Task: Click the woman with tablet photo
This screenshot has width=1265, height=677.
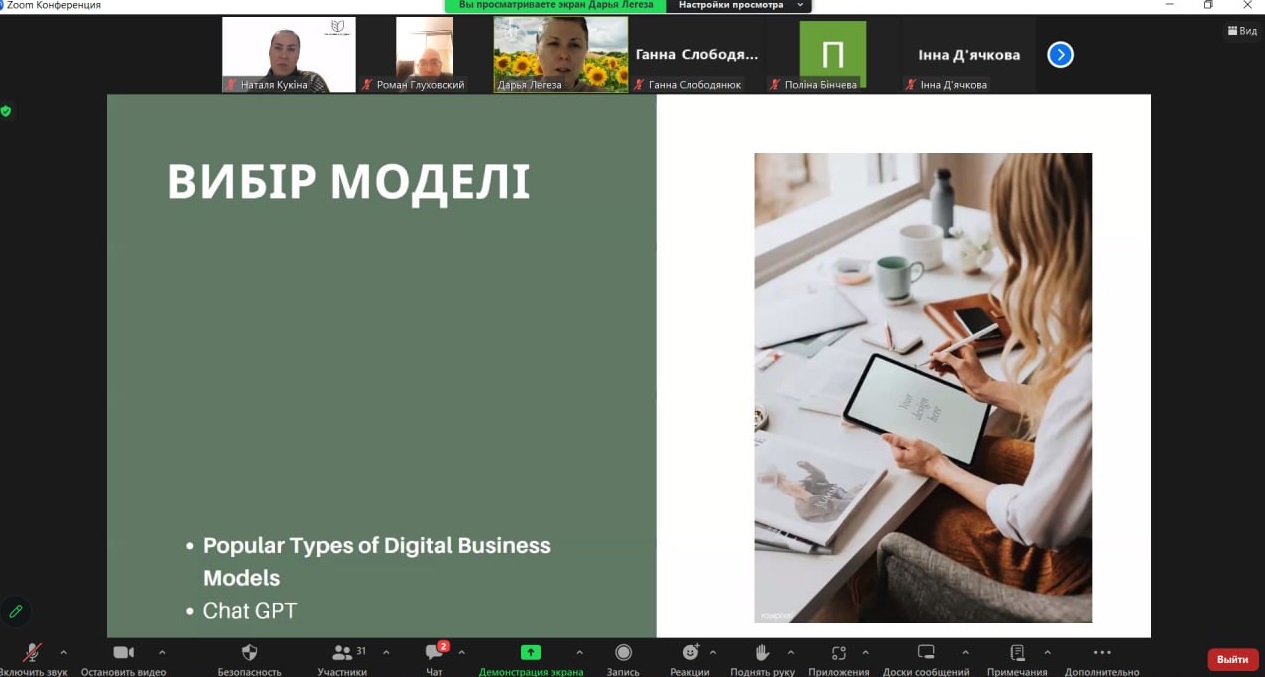Action: 923,388
